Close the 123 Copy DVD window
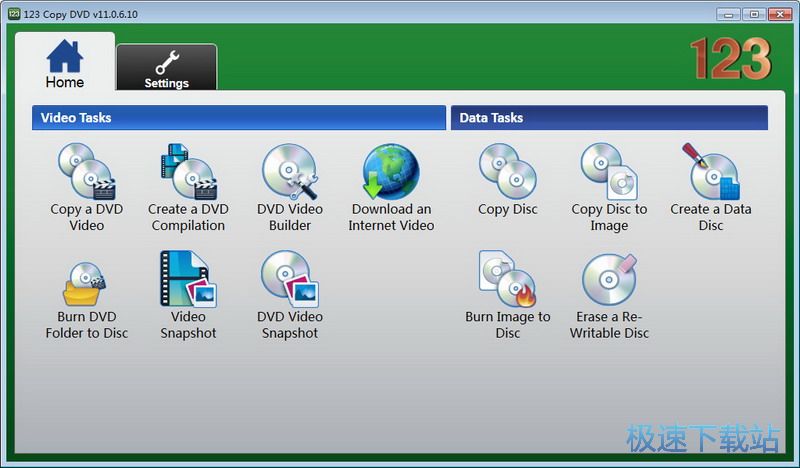Image resolution: width=800 pixels, height=468 pixels. point(778,13)
